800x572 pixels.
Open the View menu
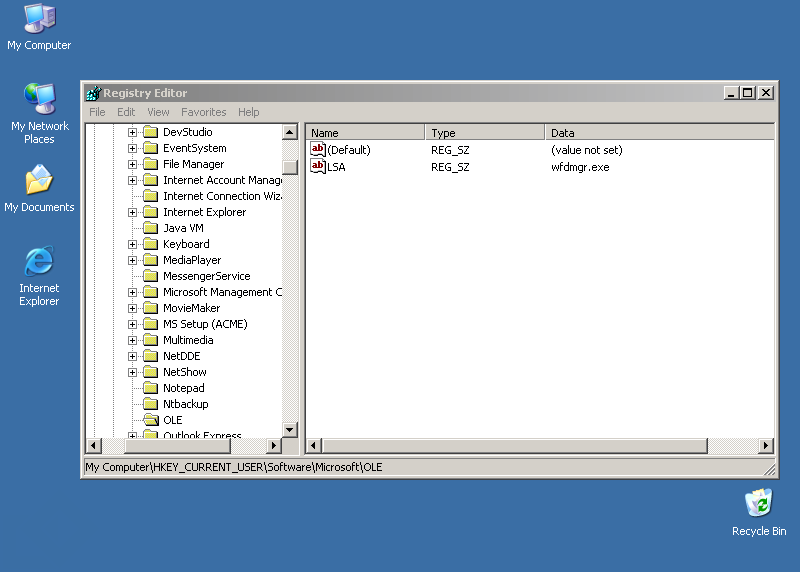tap(158, 112)
